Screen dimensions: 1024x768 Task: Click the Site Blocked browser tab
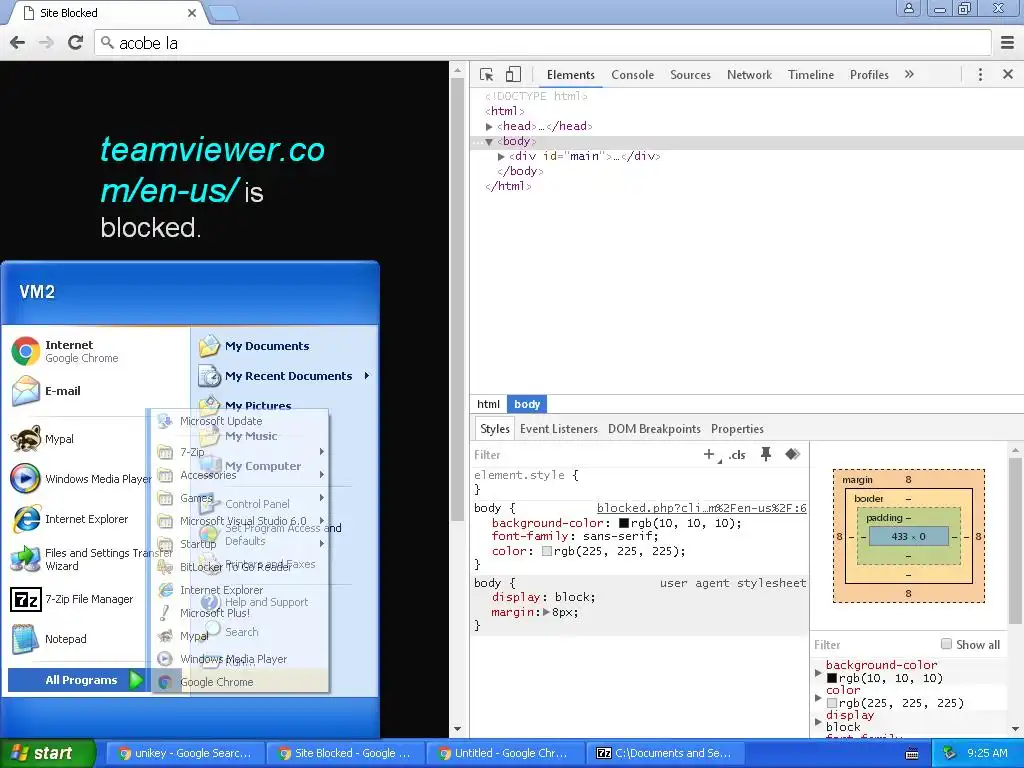click(x=108, y=13)
